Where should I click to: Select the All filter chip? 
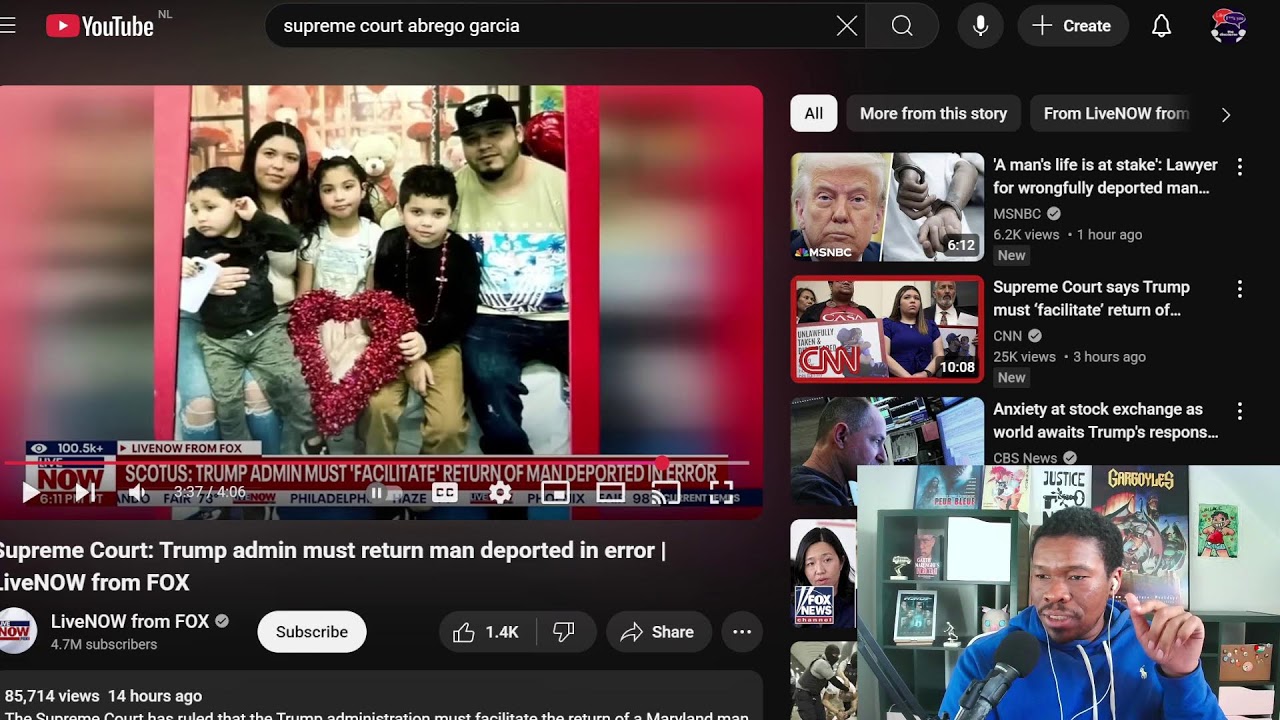pyautogui.click(x=814, y=114)
